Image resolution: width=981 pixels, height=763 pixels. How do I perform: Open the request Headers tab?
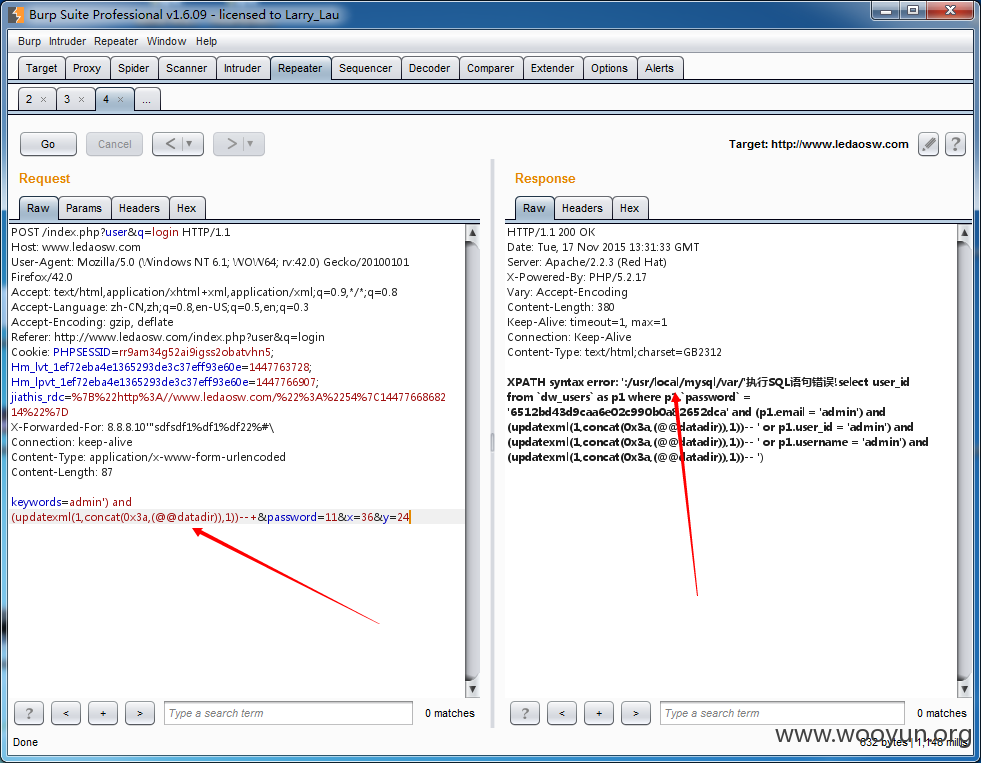(x=139, y=208)
